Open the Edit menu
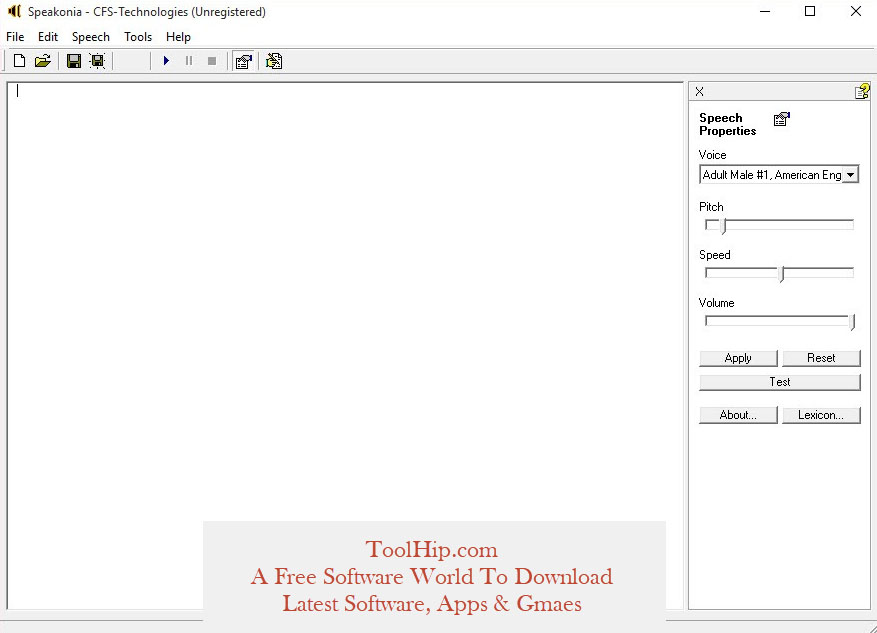Viewport: 877px width, 633px height. pyautogui.click(x=48, y=37)
